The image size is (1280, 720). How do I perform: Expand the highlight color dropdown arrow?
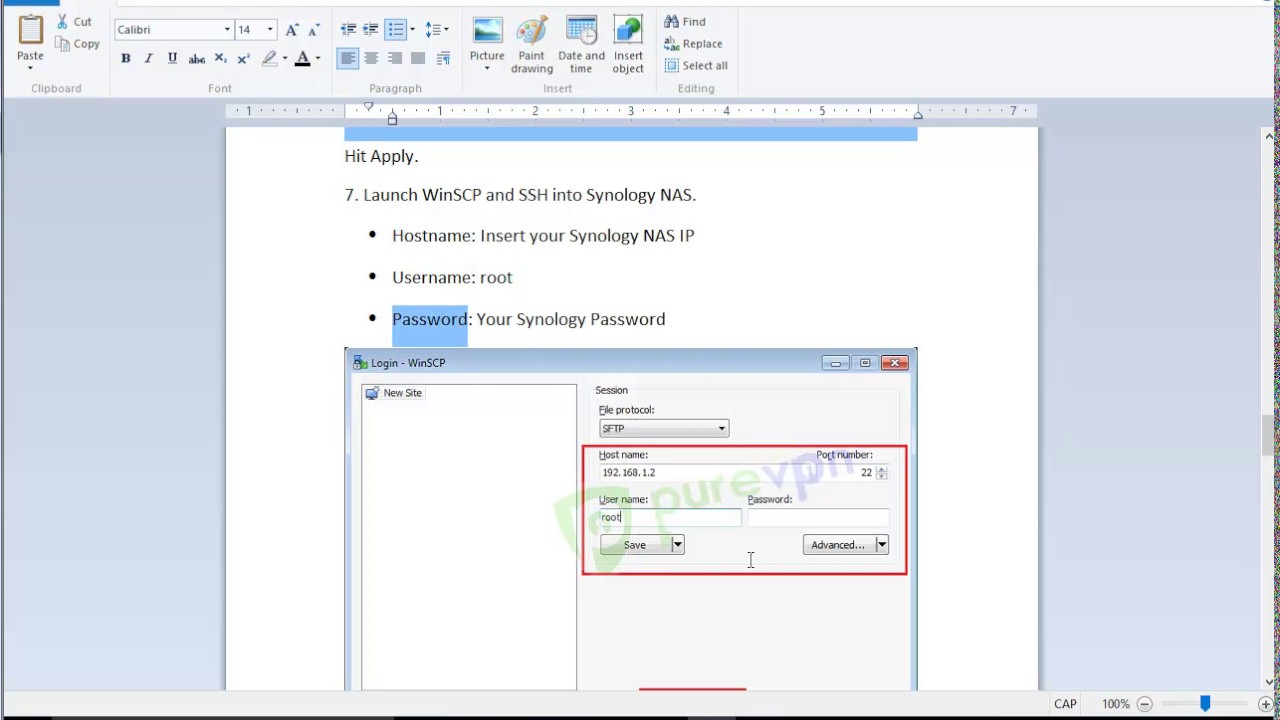point(285,59)
